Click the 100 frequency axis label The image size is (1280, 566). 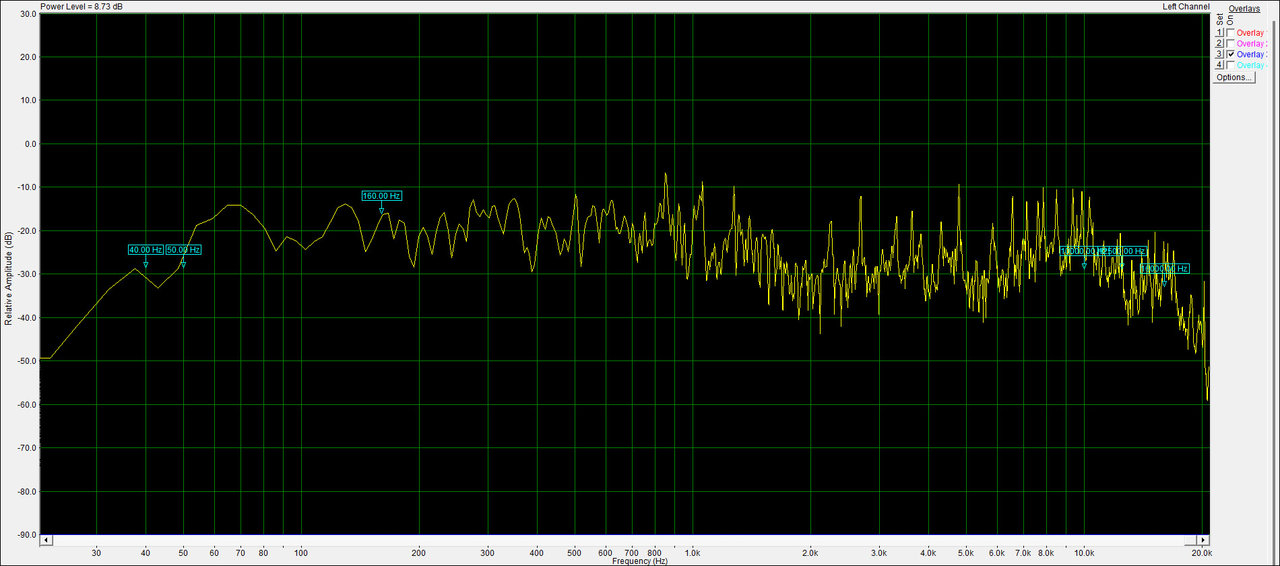299,552
